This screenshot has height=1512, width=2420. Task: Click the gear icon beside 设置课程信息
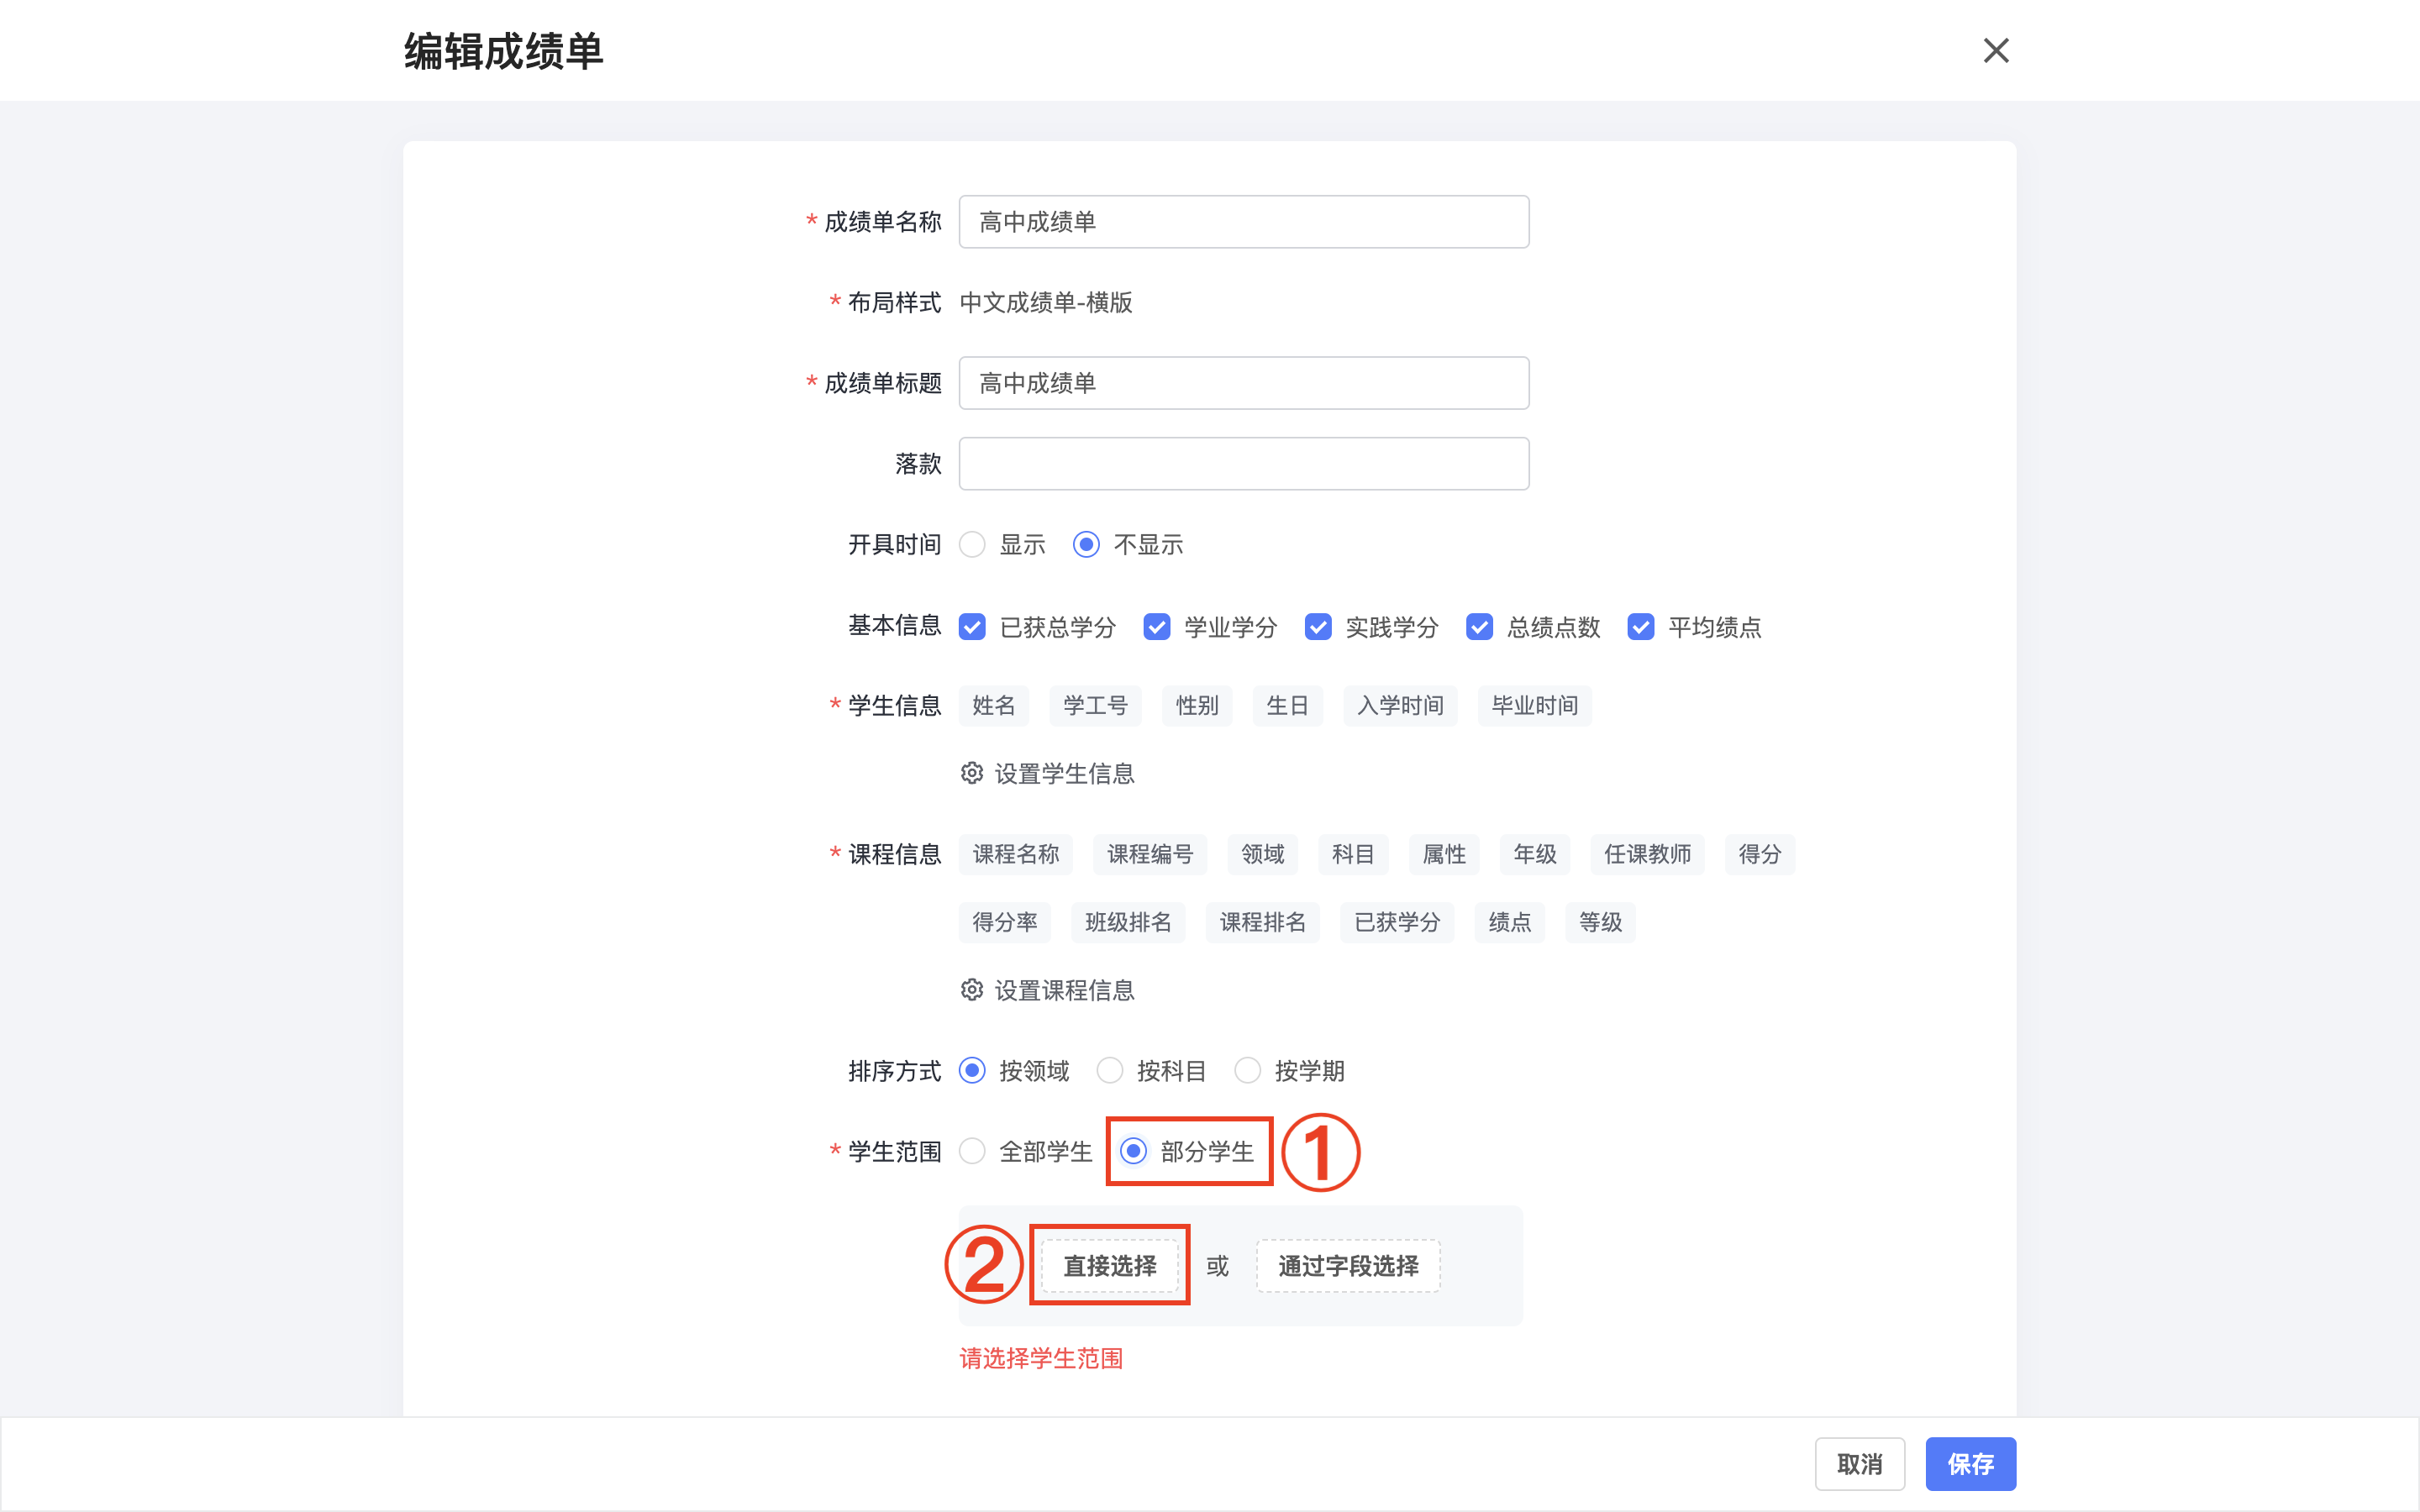pyautogui.click(x=972, y=990)
